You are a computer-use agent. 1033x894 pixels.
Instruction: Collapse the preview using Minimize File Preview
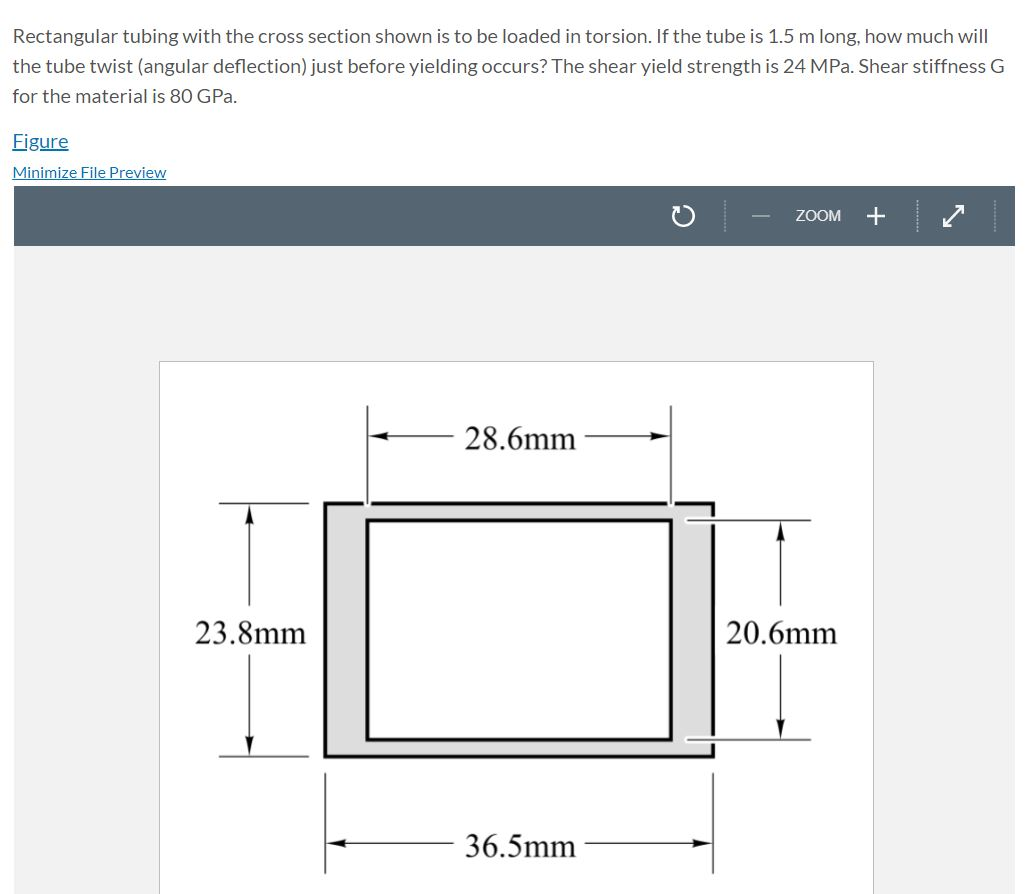coord(89,172)
